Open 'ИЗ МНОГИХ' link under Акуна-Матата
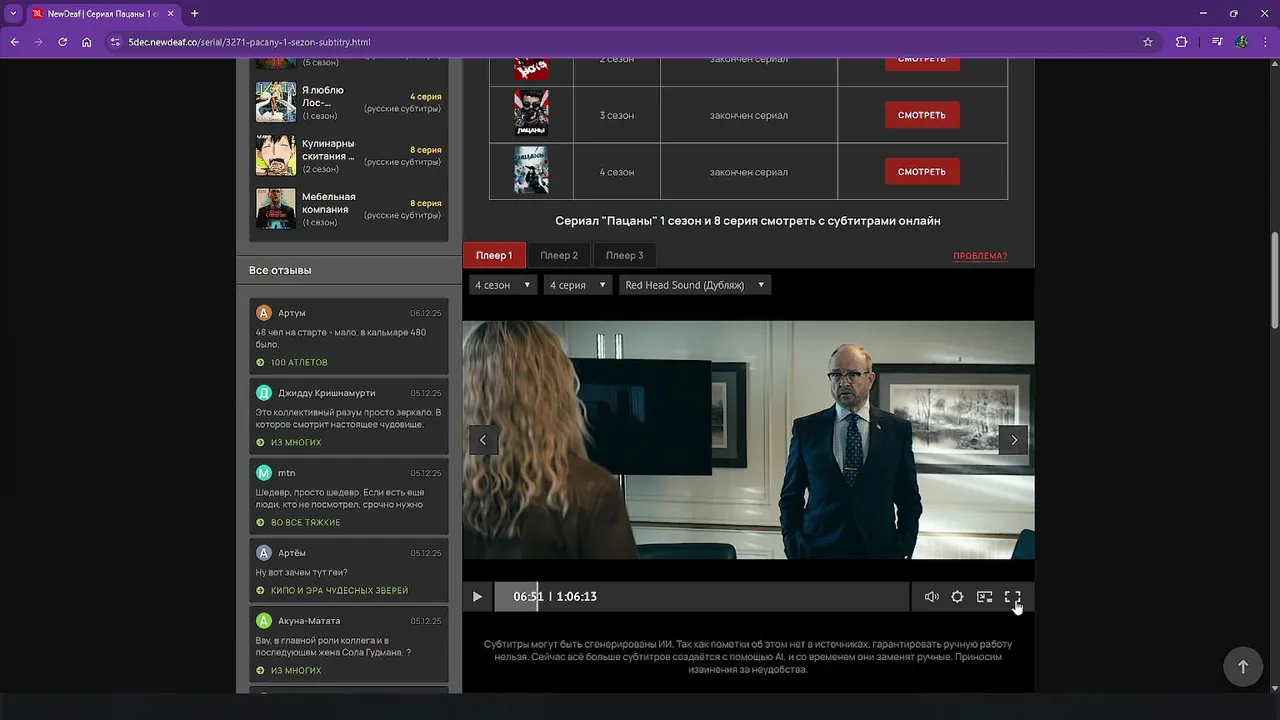Image resolution: width=1280 pixels, height=720 pixels. click(x=296, y=670)
